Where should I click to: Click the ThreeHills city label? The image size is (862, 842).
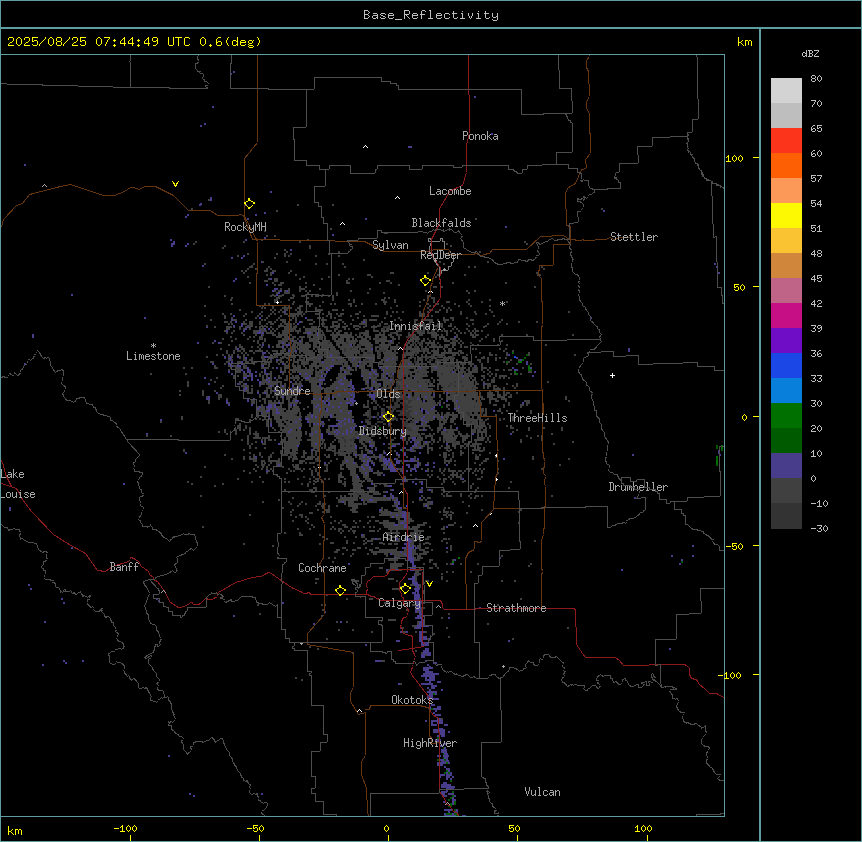pos(537,418)
